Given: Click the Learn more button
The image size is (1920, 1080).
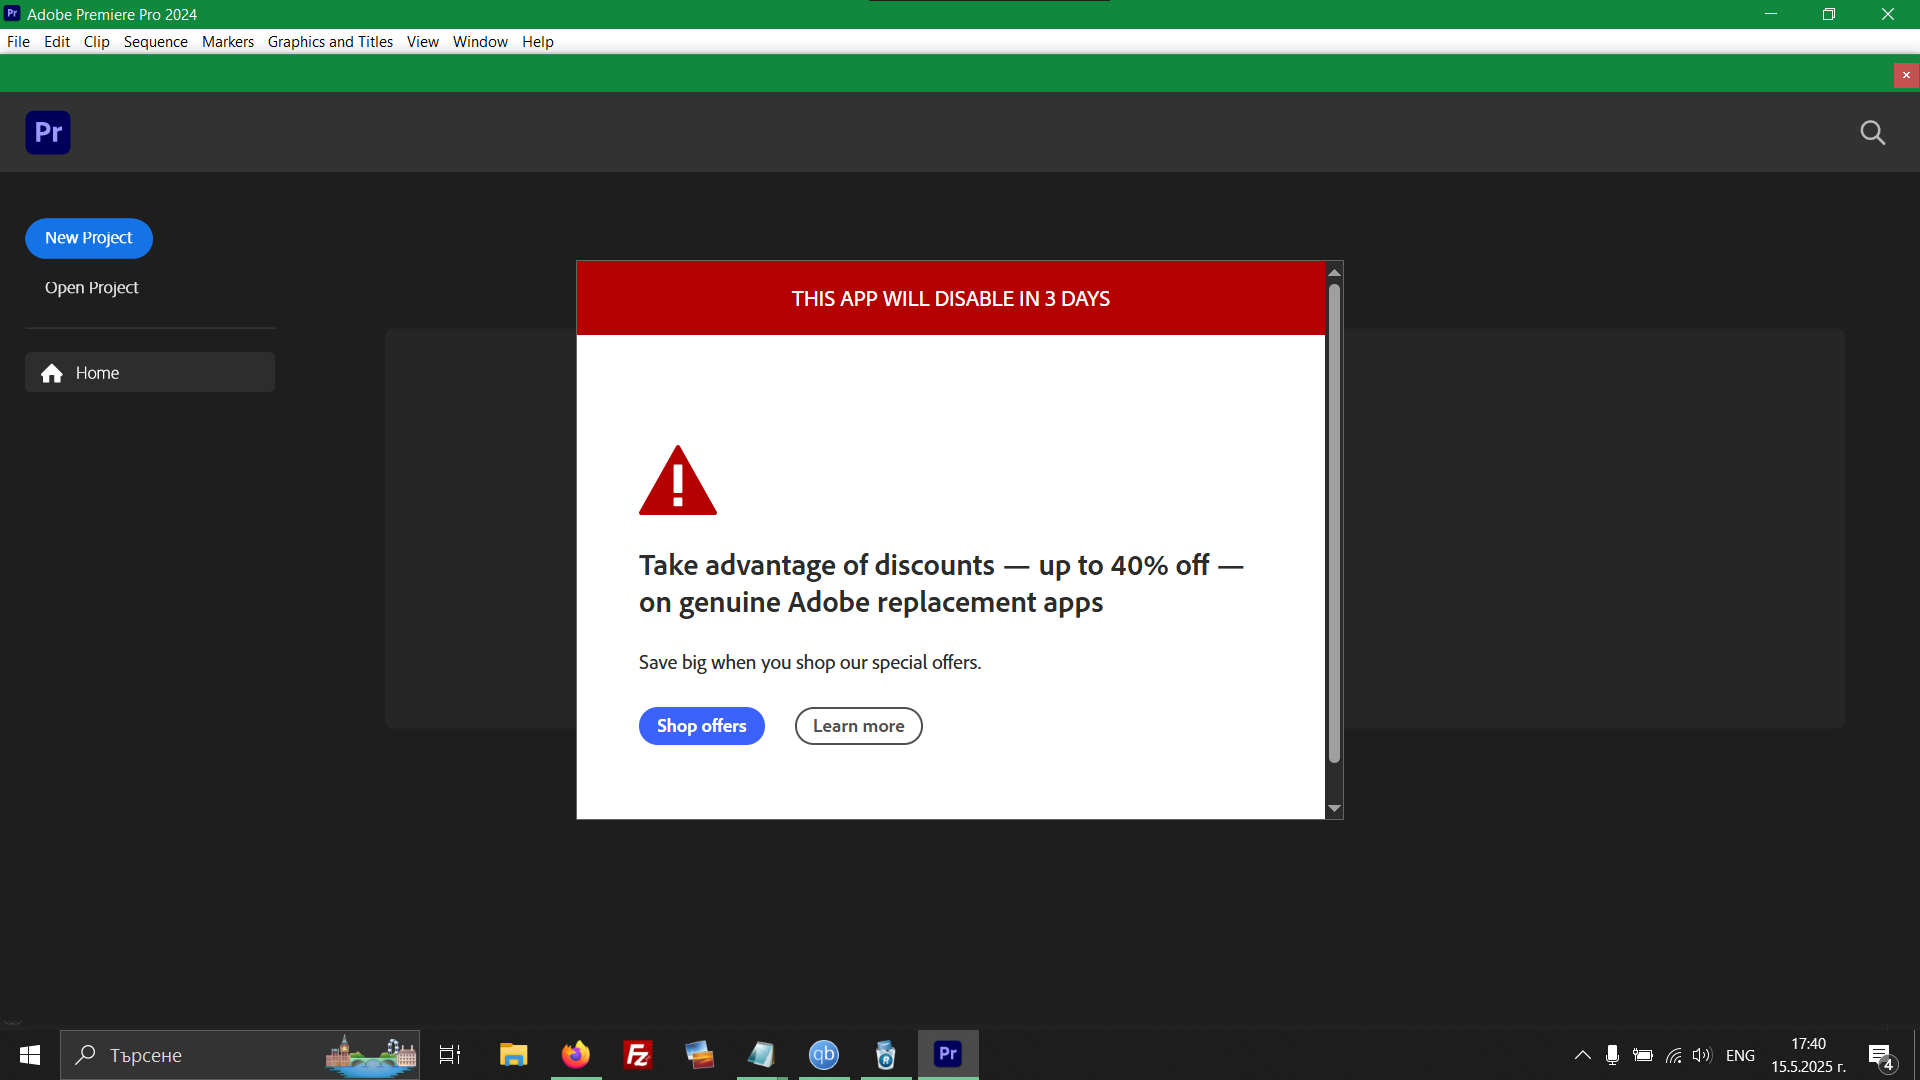Looking at the screenshot, I should pos(859,726).
